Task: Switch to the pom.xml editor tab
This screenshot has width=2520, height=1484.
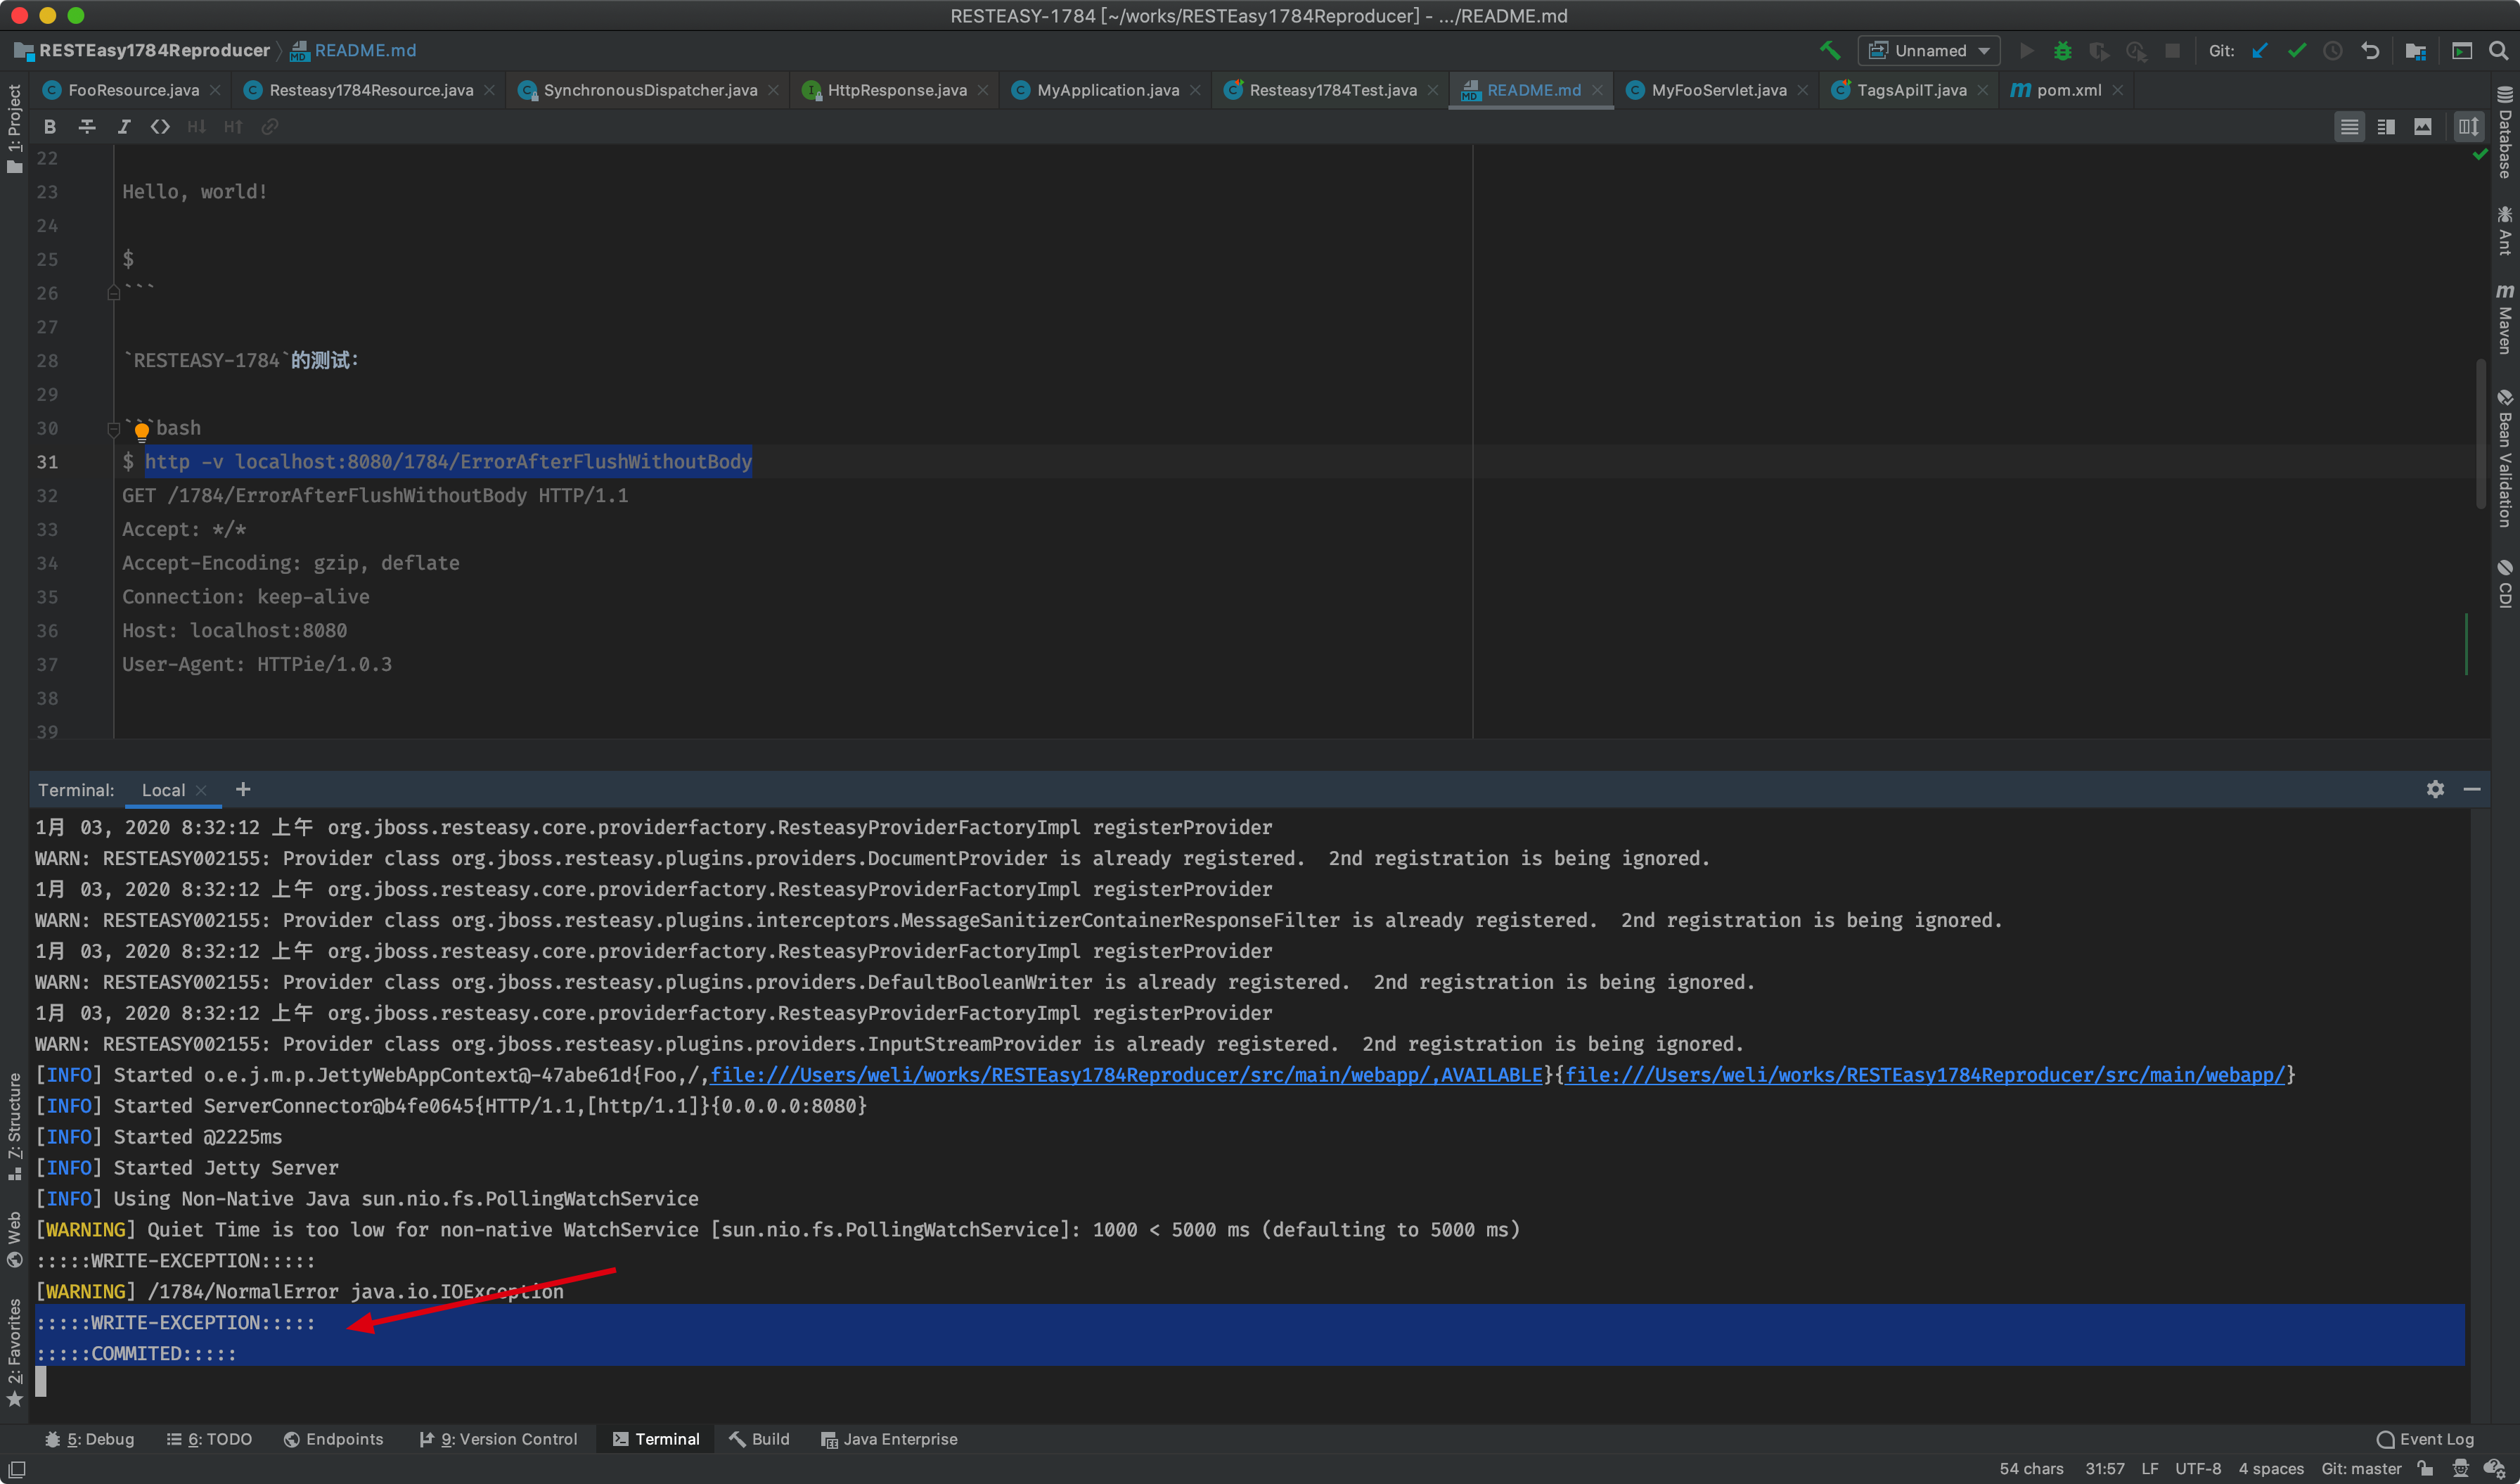Action: coord(2068,90)
